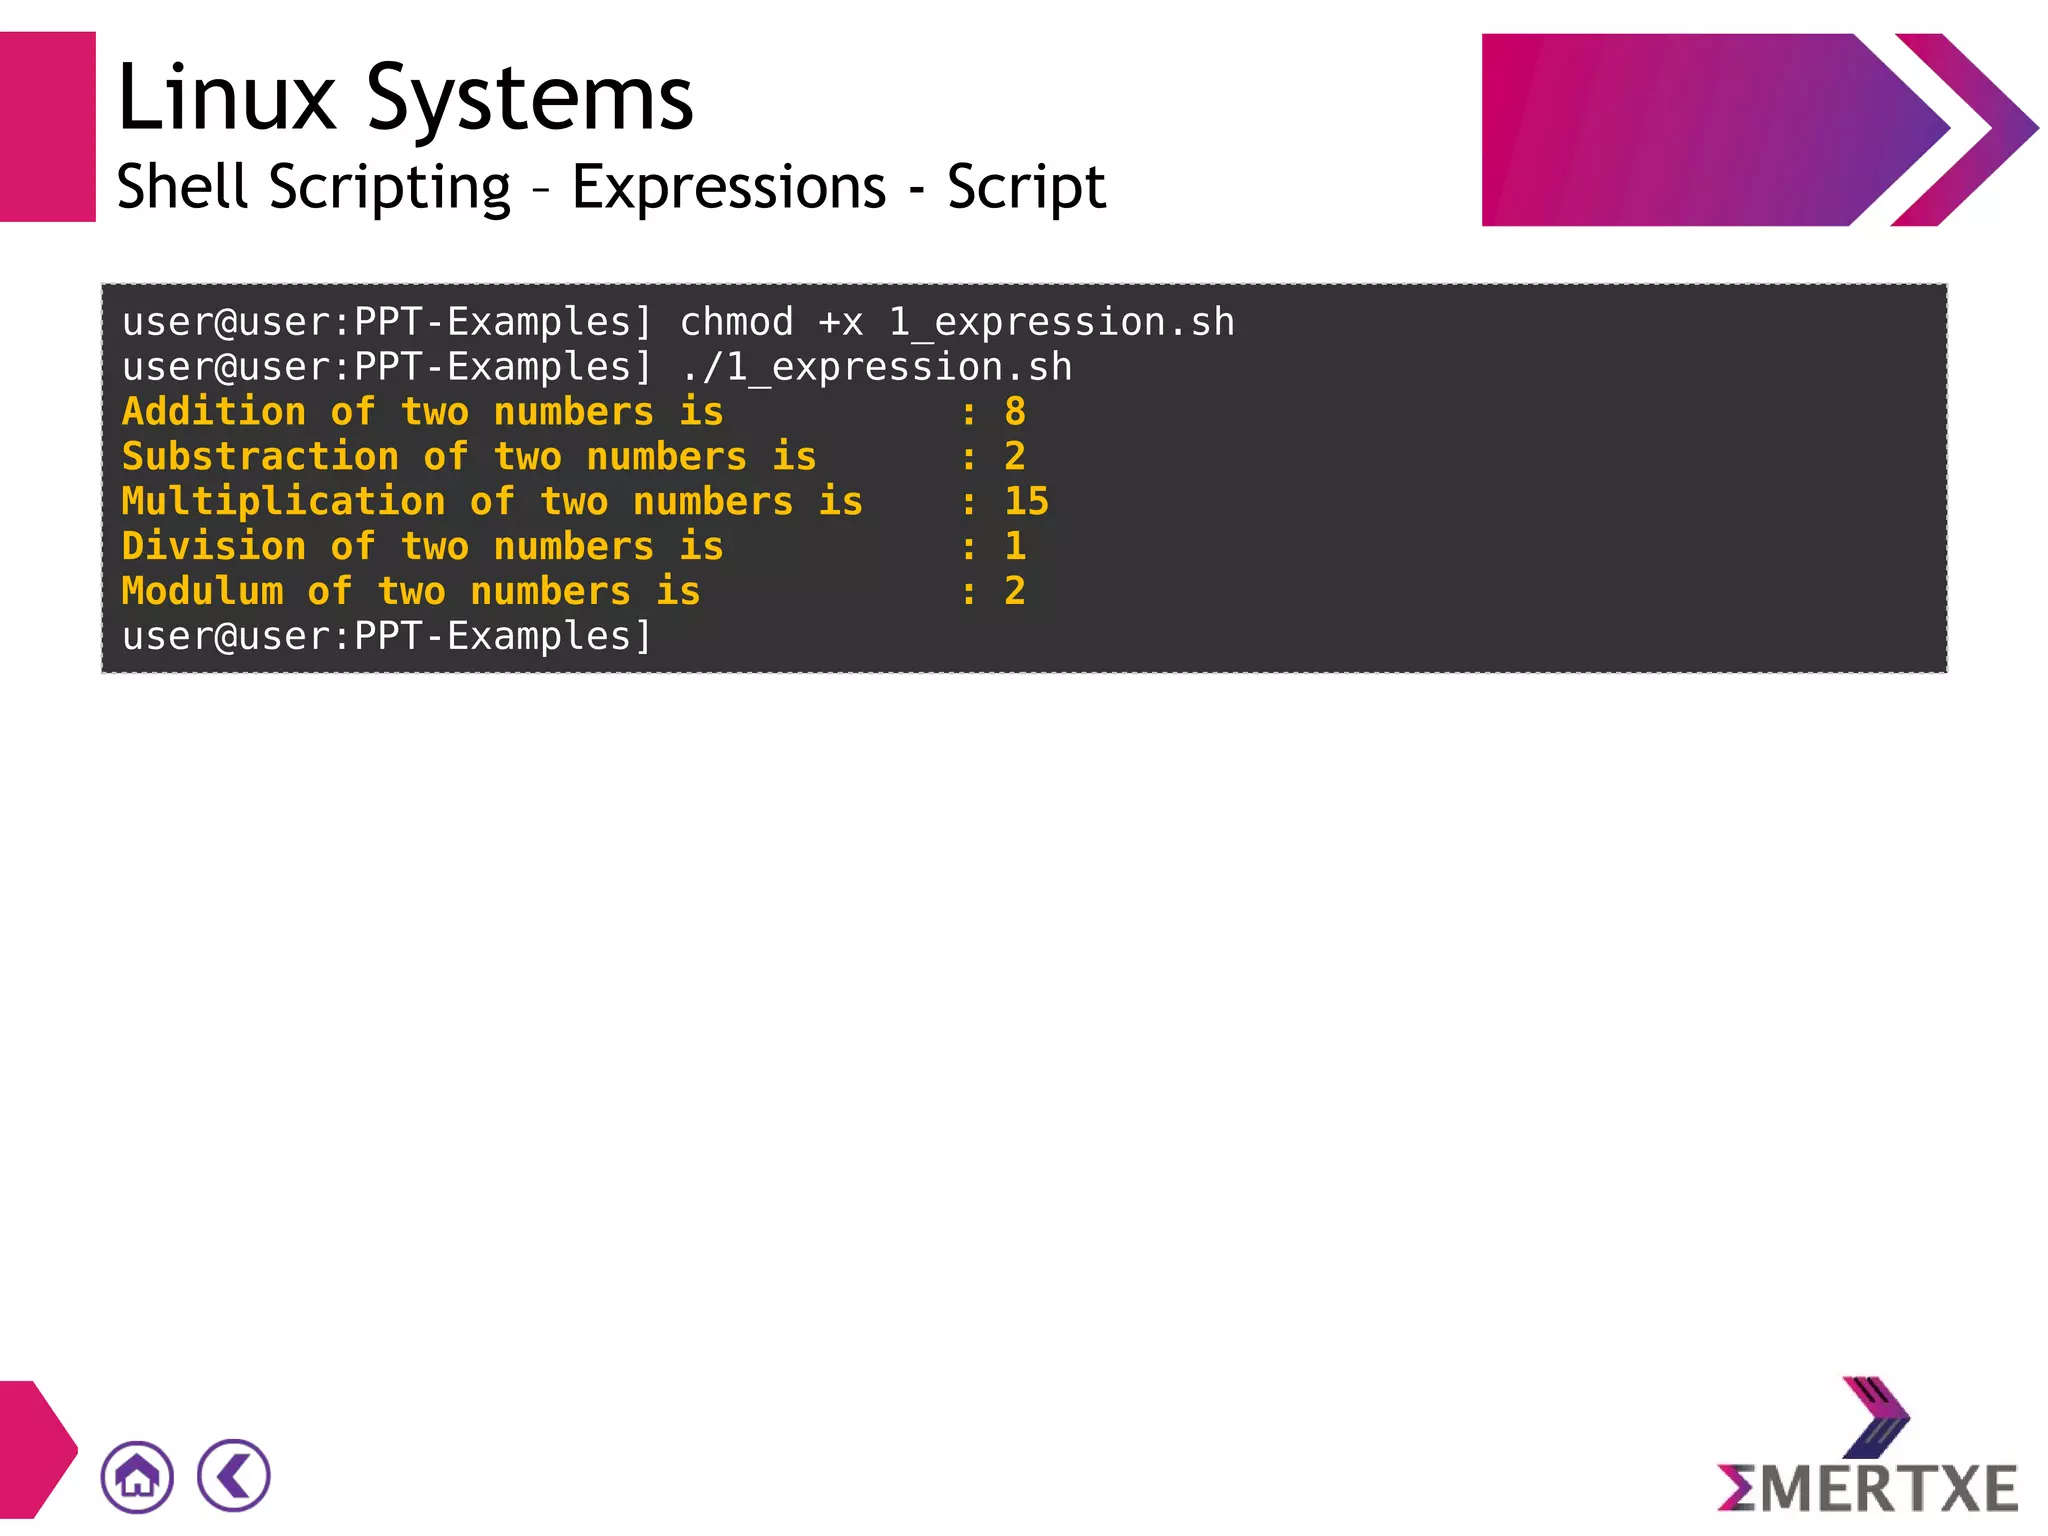The image size is (2048, 1536).
Task: Click the 'Shell Scripting – Expressions - Script' subtitle
Action: click(x=611, y=187)
